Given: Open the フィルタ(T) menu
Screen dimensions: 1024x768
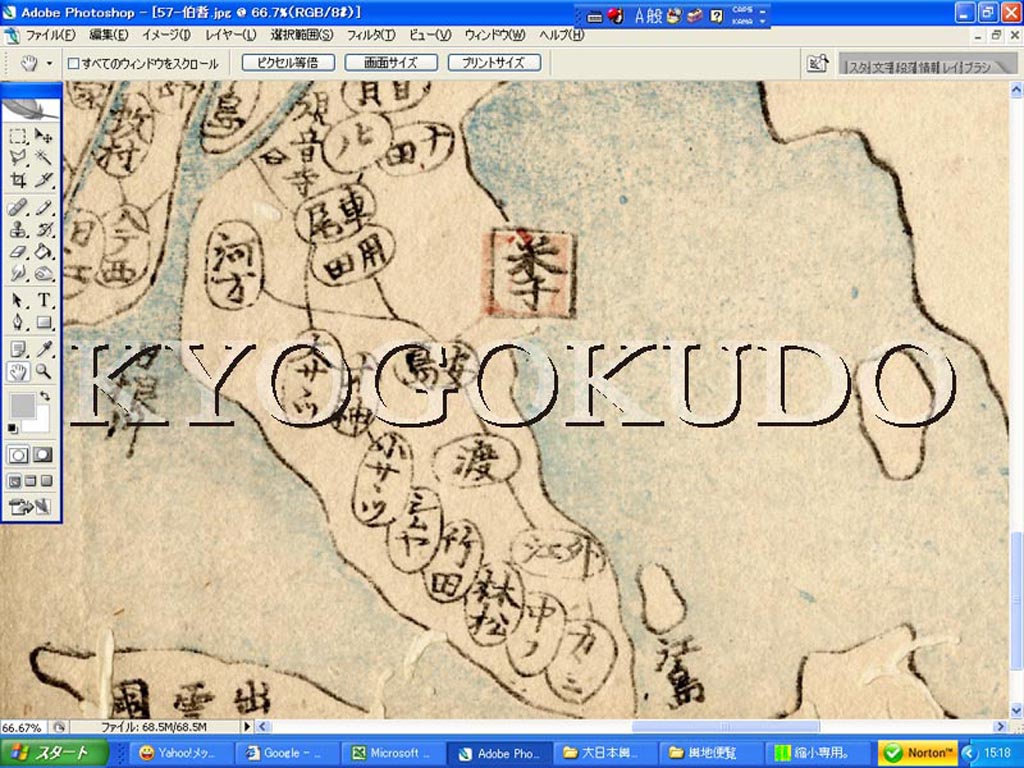Looking at the screenshot, I should [x=370, y=35].
